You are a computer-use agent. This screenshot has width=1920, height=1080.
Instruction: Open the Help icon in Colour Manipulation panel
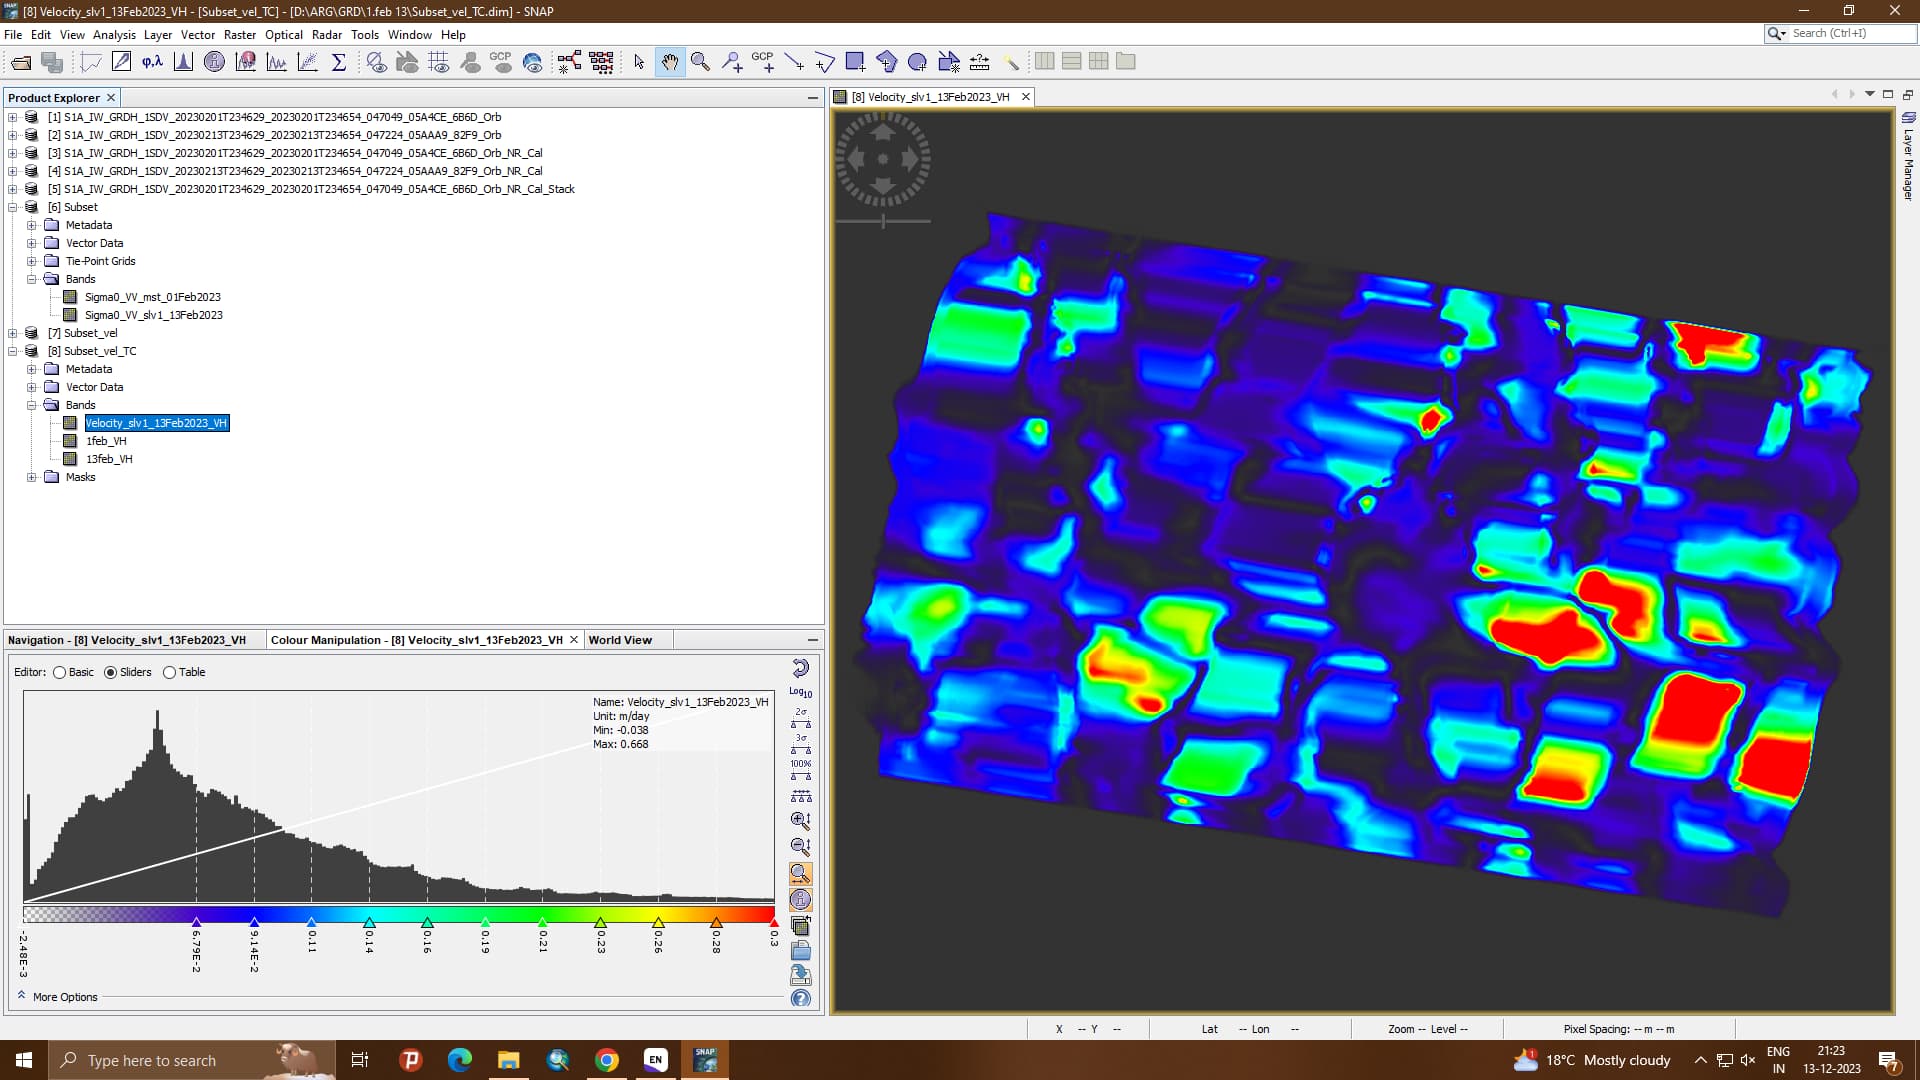click(800, 998)
